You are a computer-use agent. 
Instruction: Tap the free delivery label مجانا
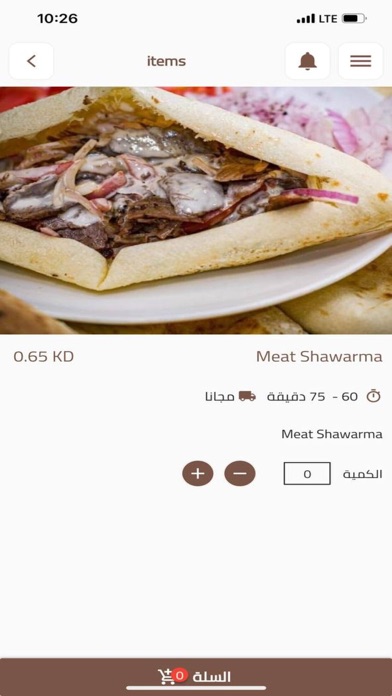pyautogui.click(x=219, y=396)
